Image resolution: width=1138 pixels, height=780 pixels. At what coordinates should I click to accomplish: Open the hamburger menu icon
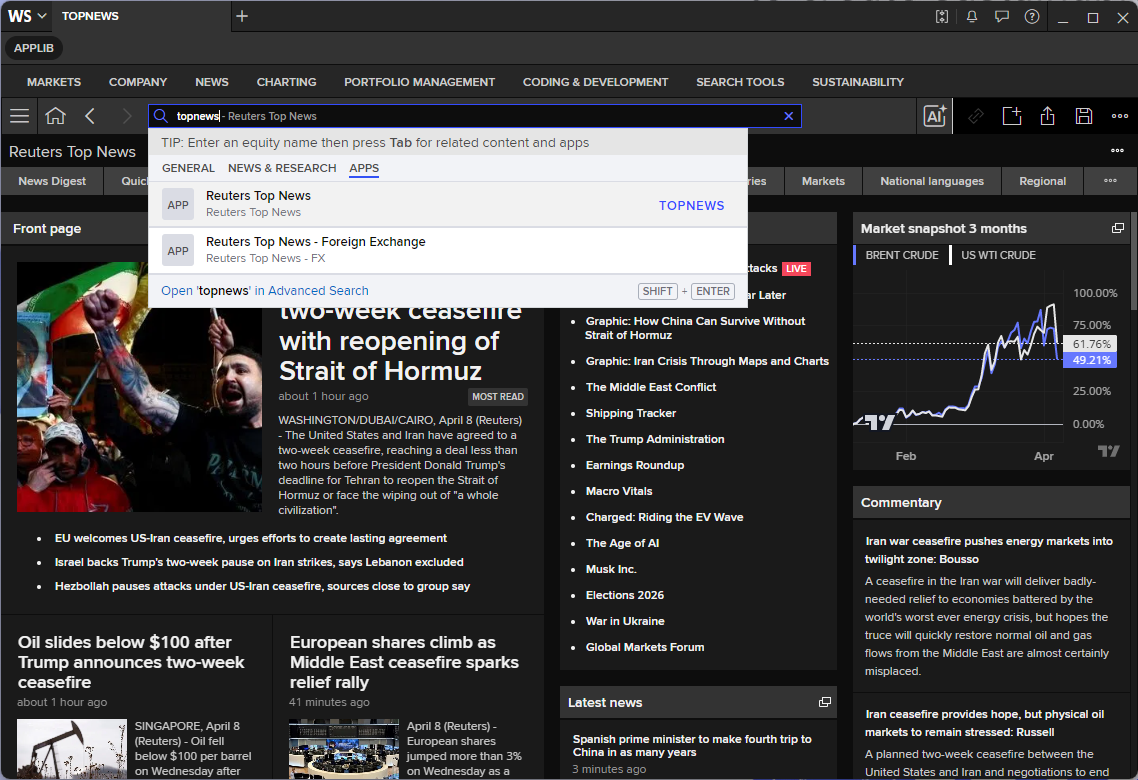click(20, 116)
